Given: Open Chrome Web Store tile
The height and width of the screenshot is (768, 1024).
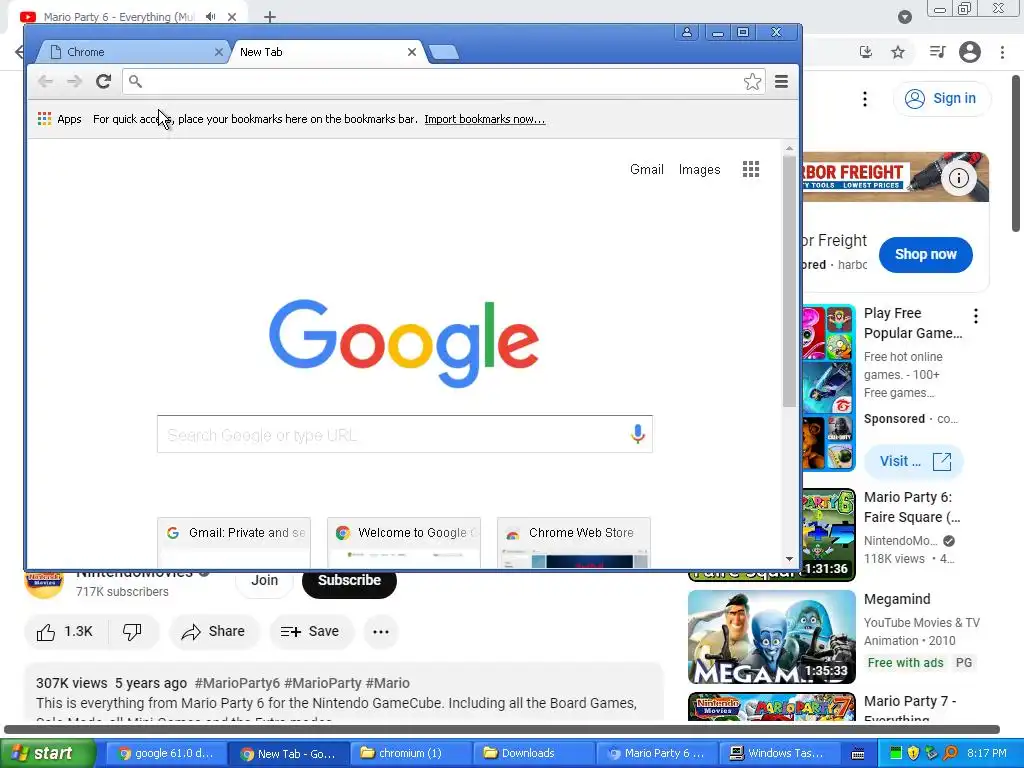Looking at the screenshot, I should (573, 543).
